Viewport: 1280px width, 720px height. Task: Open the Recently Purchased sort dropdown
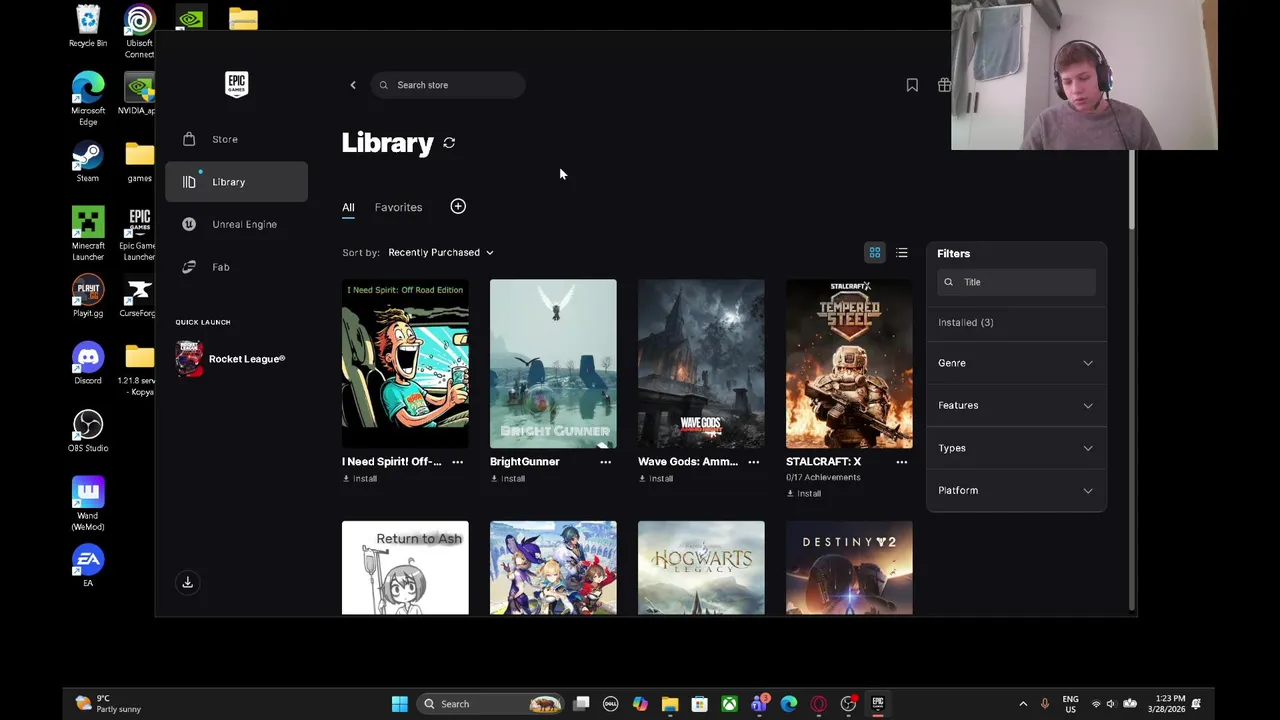(x=440, y=252)
